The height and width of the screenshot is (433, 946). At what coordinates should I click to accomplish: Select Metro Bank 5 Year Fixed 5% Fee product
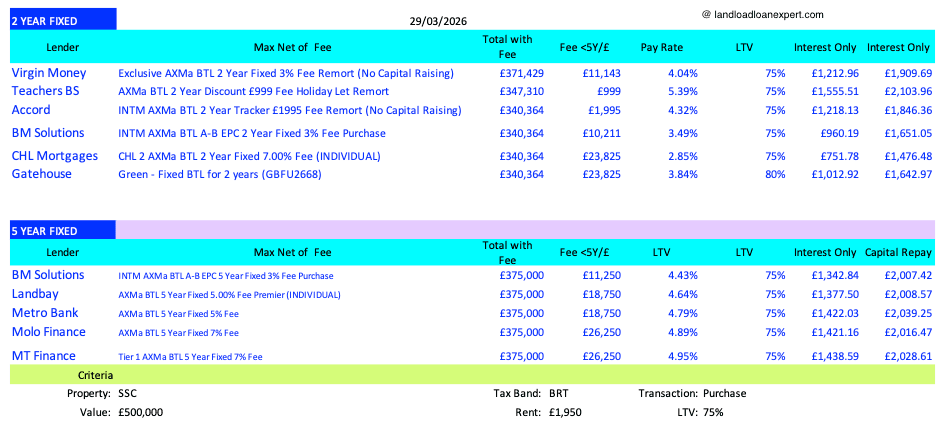[178, 314]
